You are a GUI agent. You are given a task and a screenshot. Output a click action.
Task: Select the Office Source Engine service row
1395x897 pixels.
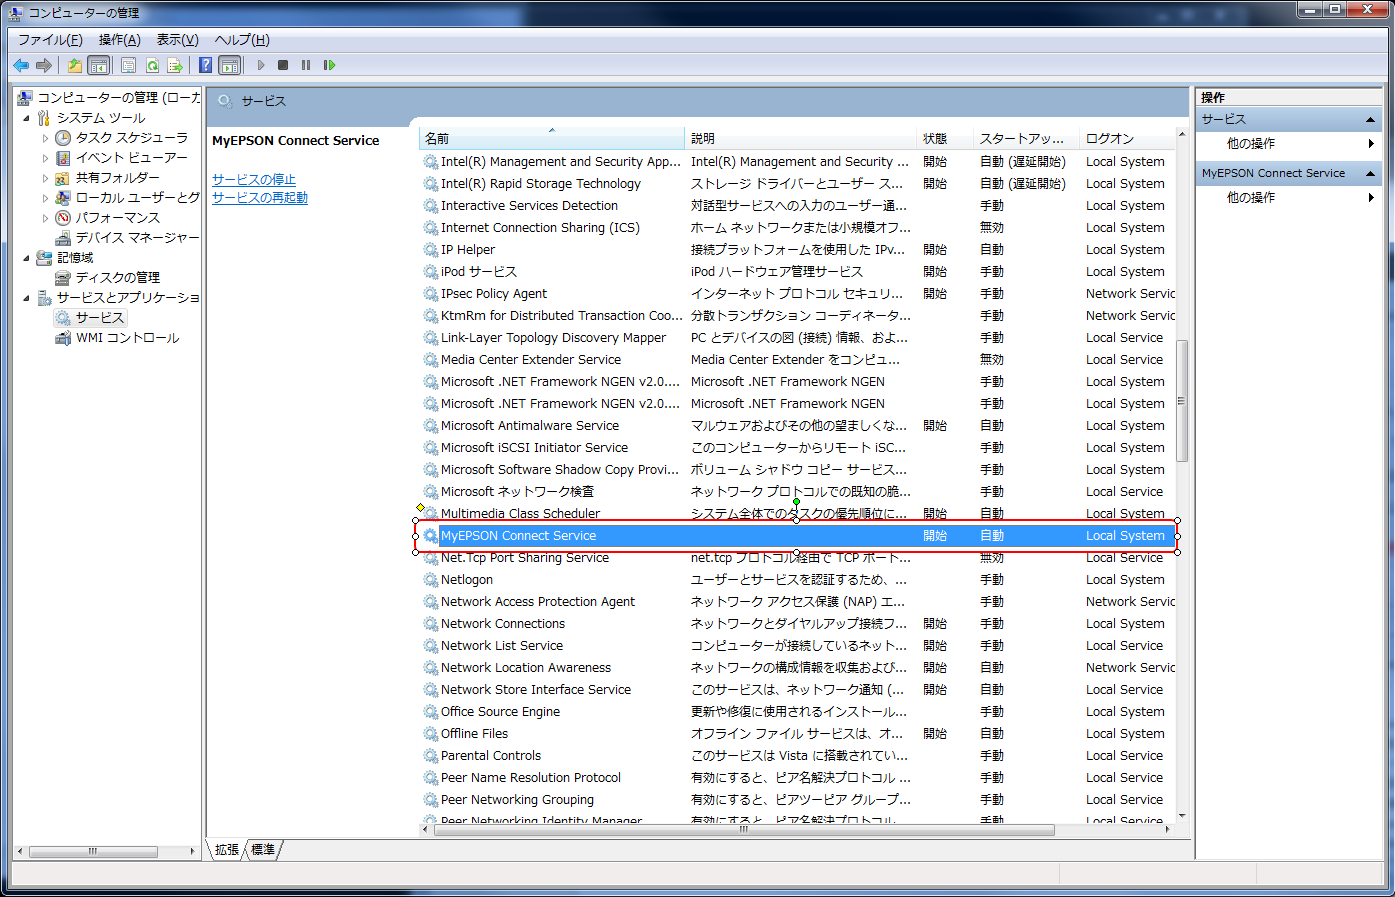tap(797, 711)
